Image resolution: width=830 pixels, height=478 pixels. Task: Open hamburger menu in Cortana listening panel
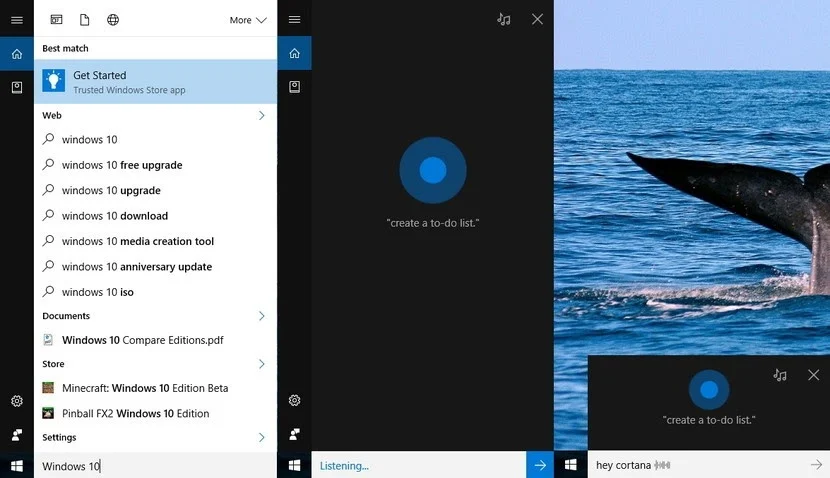click(x=294, y=20)
